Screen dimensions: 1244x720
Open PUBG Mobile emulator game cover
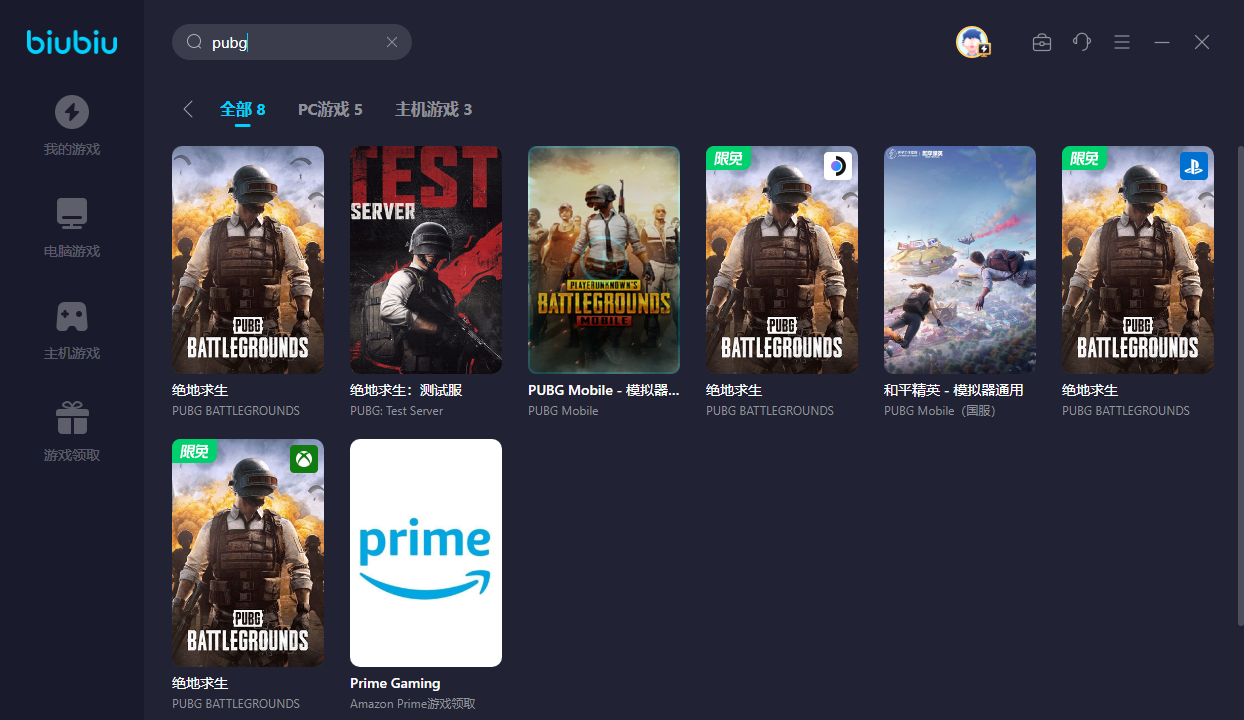pos(604,260)
